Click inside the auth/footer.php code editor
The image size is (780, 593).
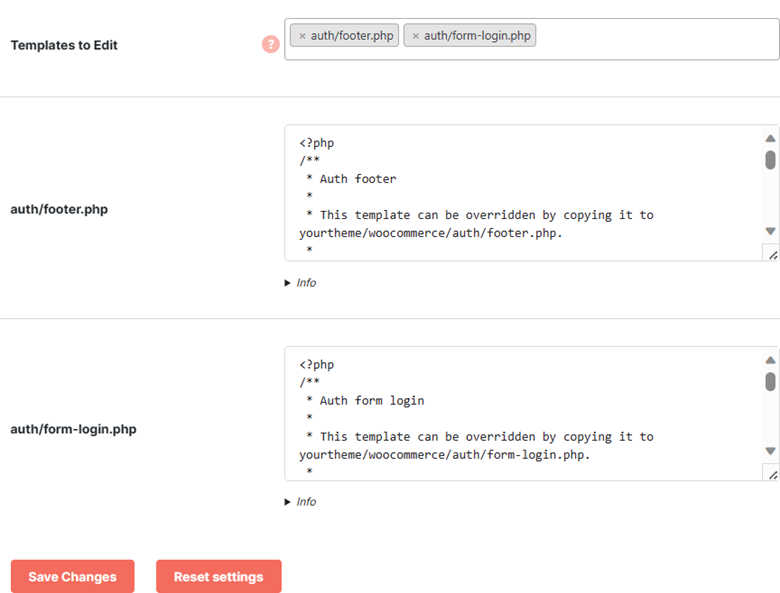point(523,193)
